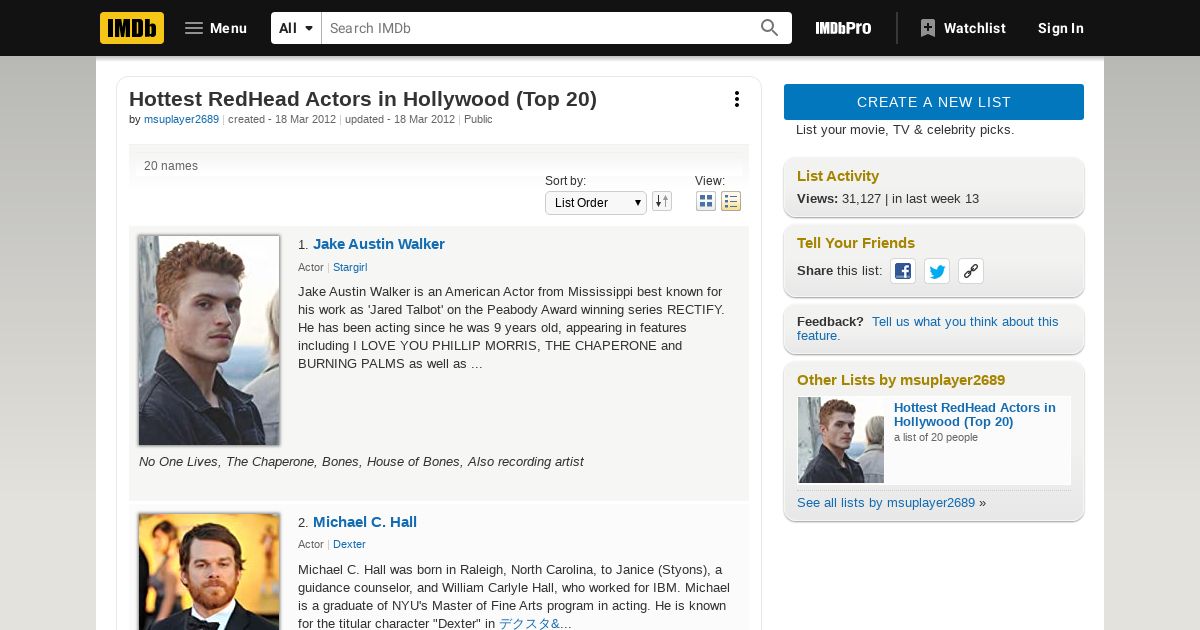Switch to detailed list view

coord(731,202)
